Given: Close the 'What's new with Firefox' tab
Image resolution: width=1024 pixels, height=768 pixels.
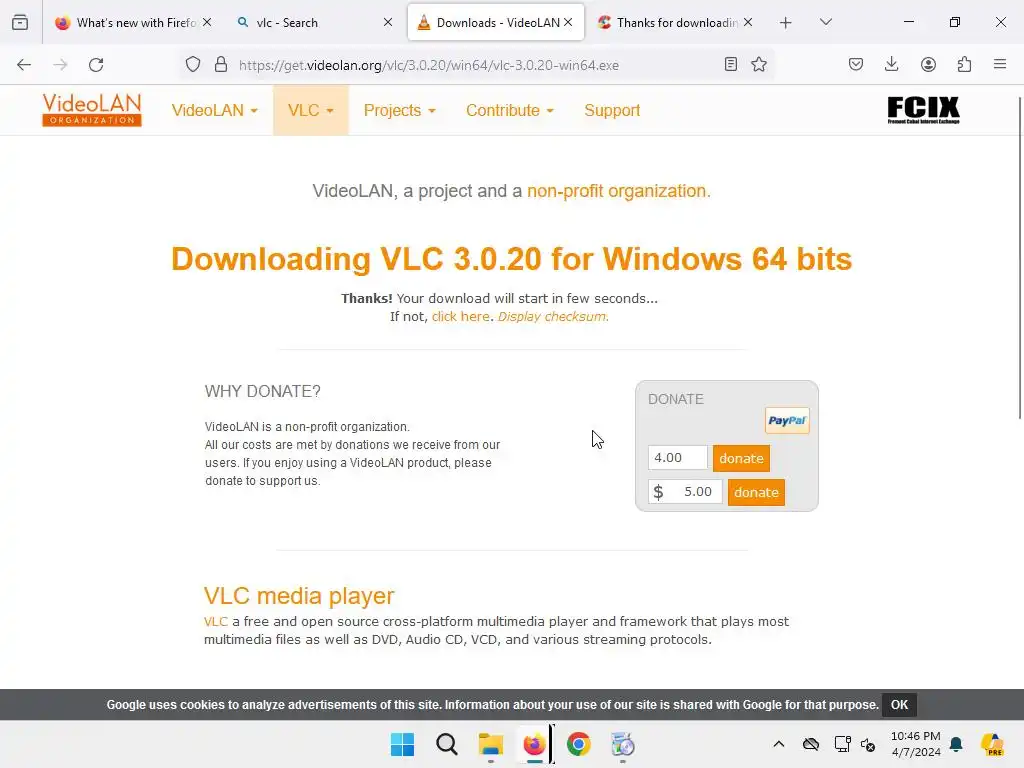Looking at the screenshot, I should point(207,22).
